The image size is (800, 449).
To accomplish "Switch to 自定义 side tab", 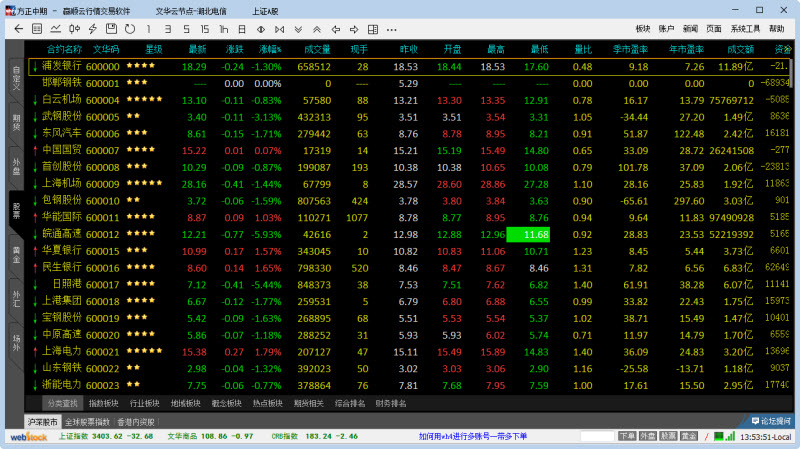I will [x=16, y=78].
